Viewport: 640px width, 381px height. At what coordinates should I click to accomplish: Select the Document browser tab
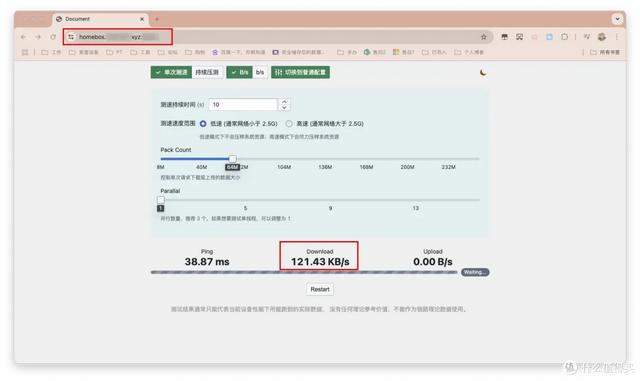coord(100,19)
